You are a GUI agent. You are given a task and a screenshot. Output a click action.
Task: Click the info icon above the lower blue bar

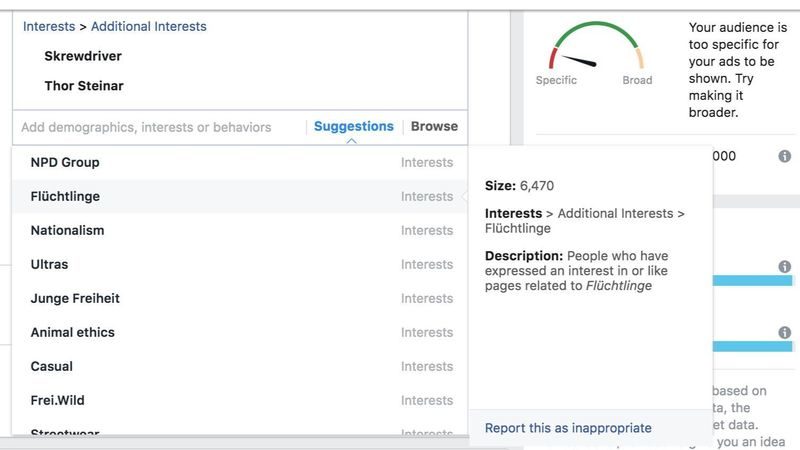click(785, 333)
